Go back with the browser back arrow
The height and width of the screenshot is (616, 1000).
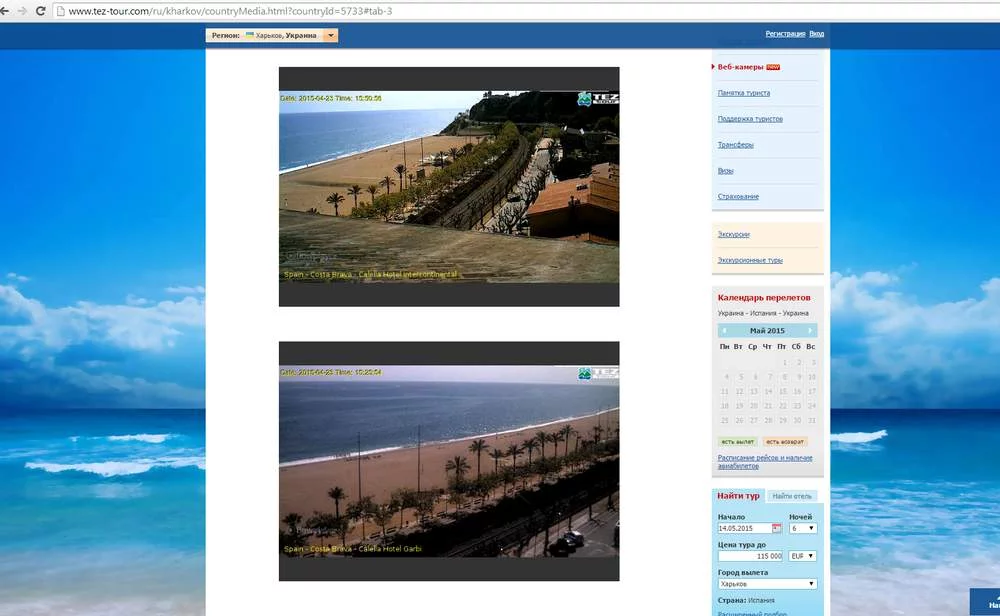tap(5, 11)
